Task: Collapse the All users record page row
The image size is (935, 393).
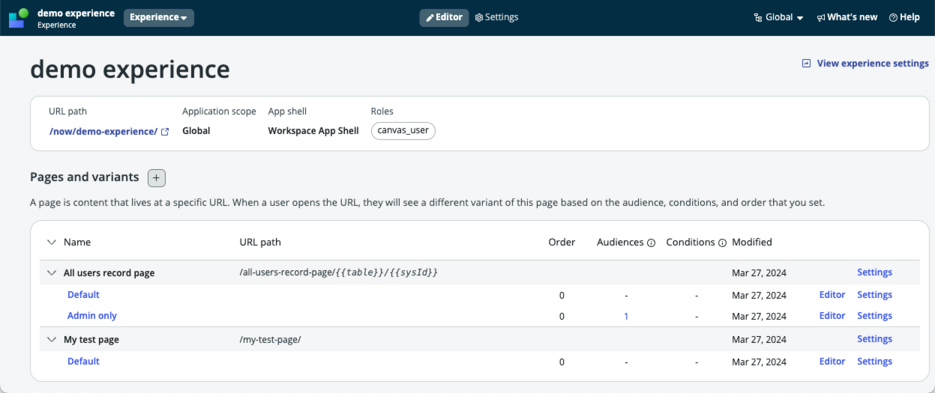Action: click(x=51, y=273)
